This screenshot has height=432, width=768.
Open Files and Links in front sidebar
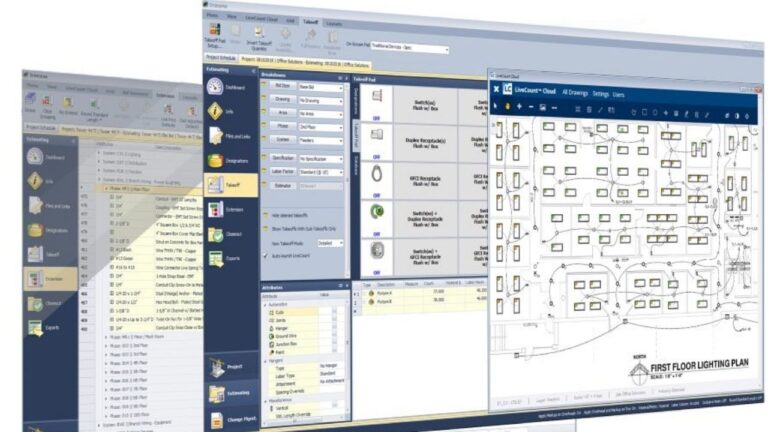[x=231, y=136]
